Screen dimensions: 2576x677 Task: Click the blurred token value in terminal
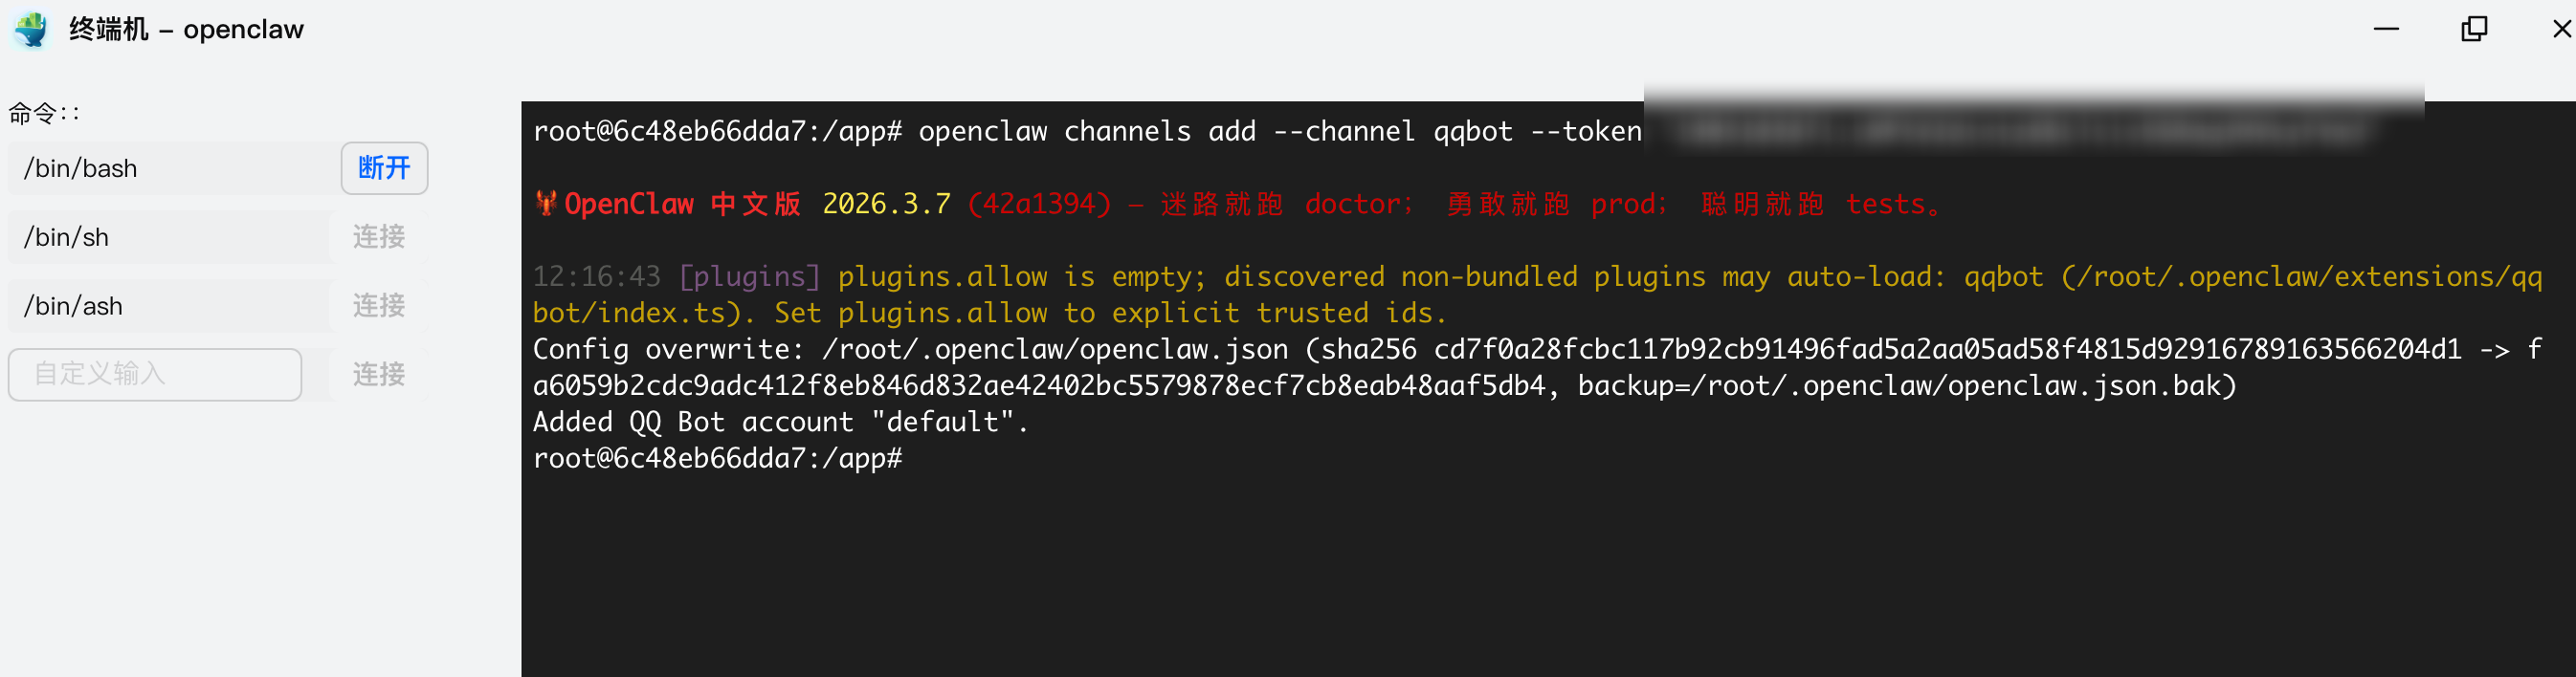click(2020, 131)
